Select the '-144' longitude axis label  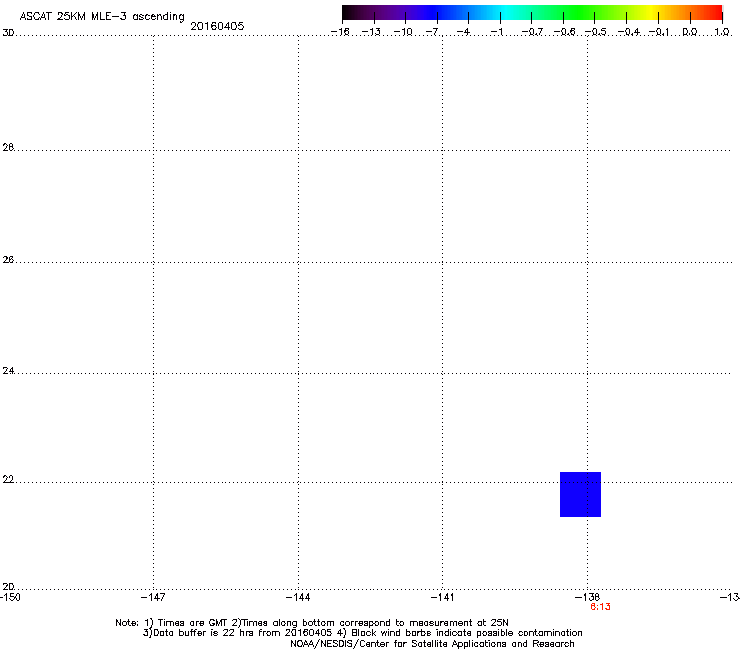[x=298, y=597]
